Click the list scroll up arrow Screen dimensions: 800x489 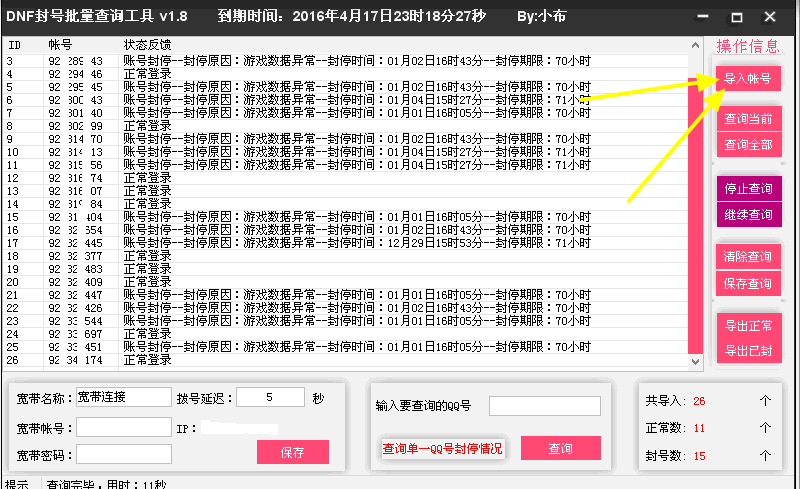click(695, 45)
